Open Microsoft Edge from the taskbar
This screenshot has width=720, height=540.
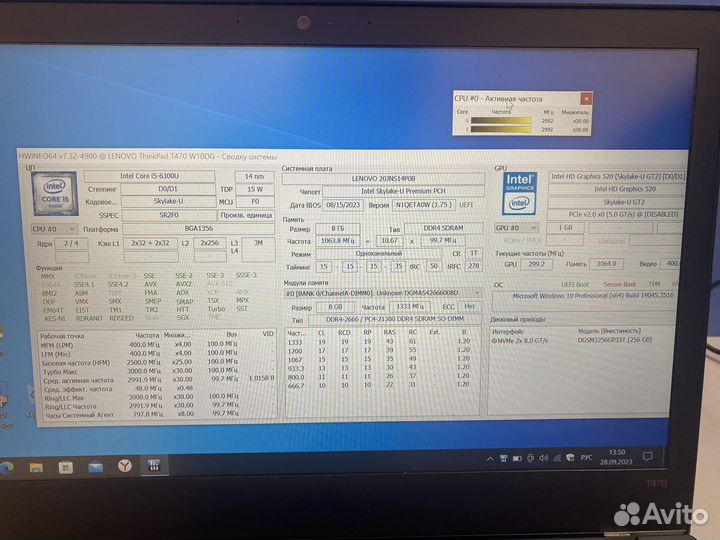pyautogui.click(x=6, y=467)
